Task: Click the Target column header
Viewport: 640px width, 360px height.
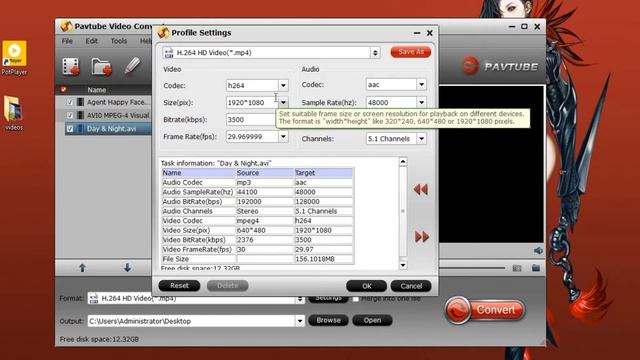Action: [x=323, y=173]
